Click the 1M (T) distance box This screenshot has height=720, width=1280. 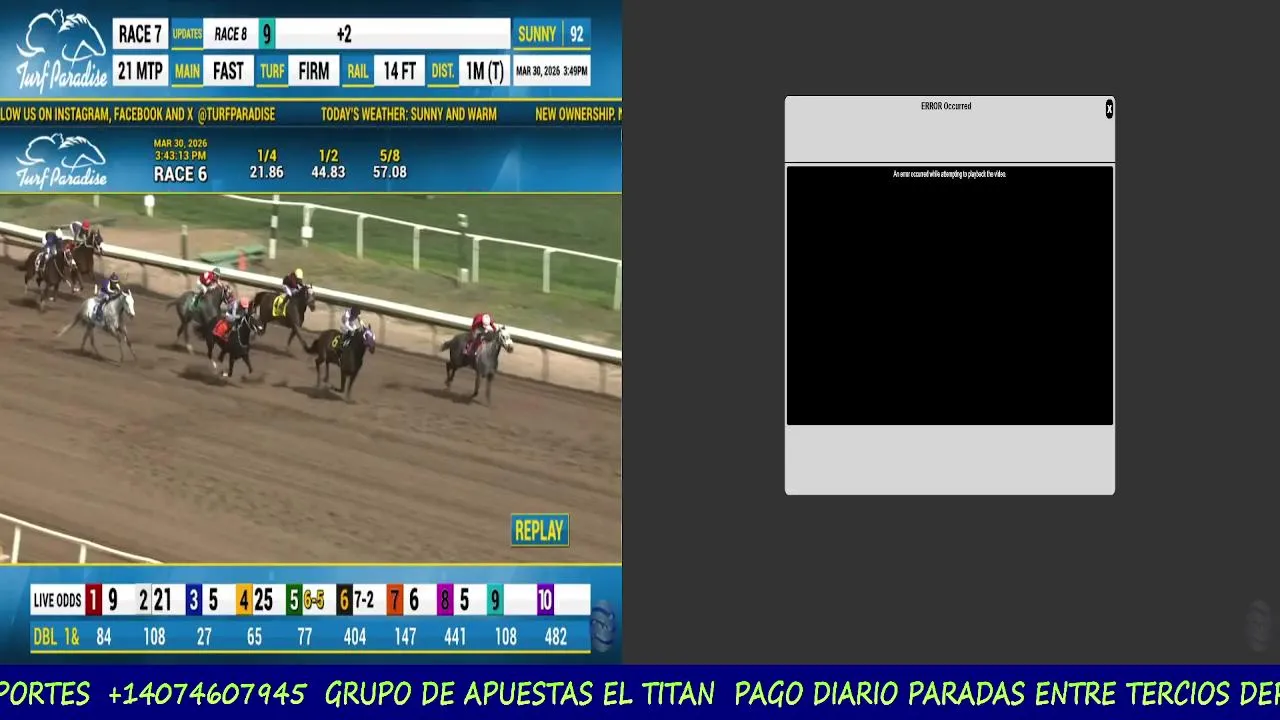pyautogui.click(x=485, y=71)
